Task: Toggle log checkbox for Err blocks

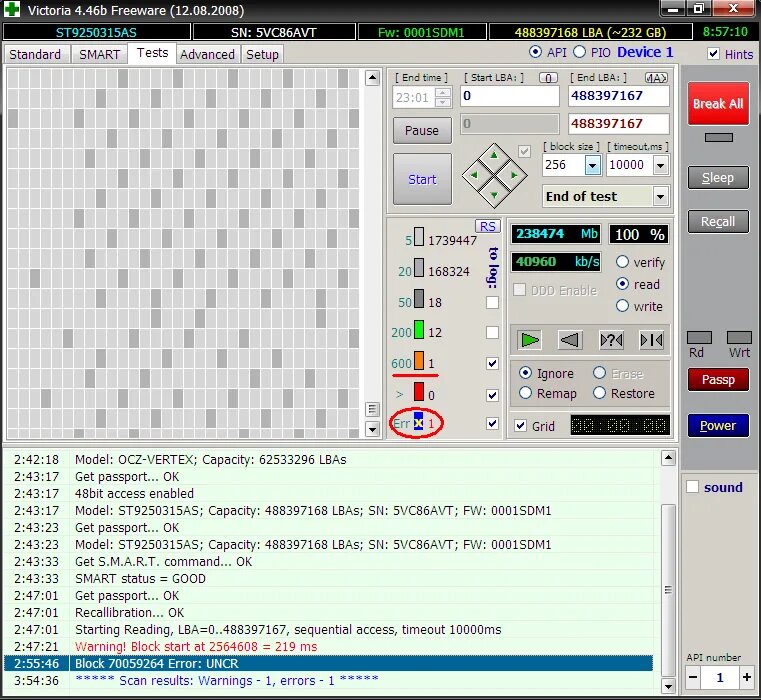Action: (492, 423)
